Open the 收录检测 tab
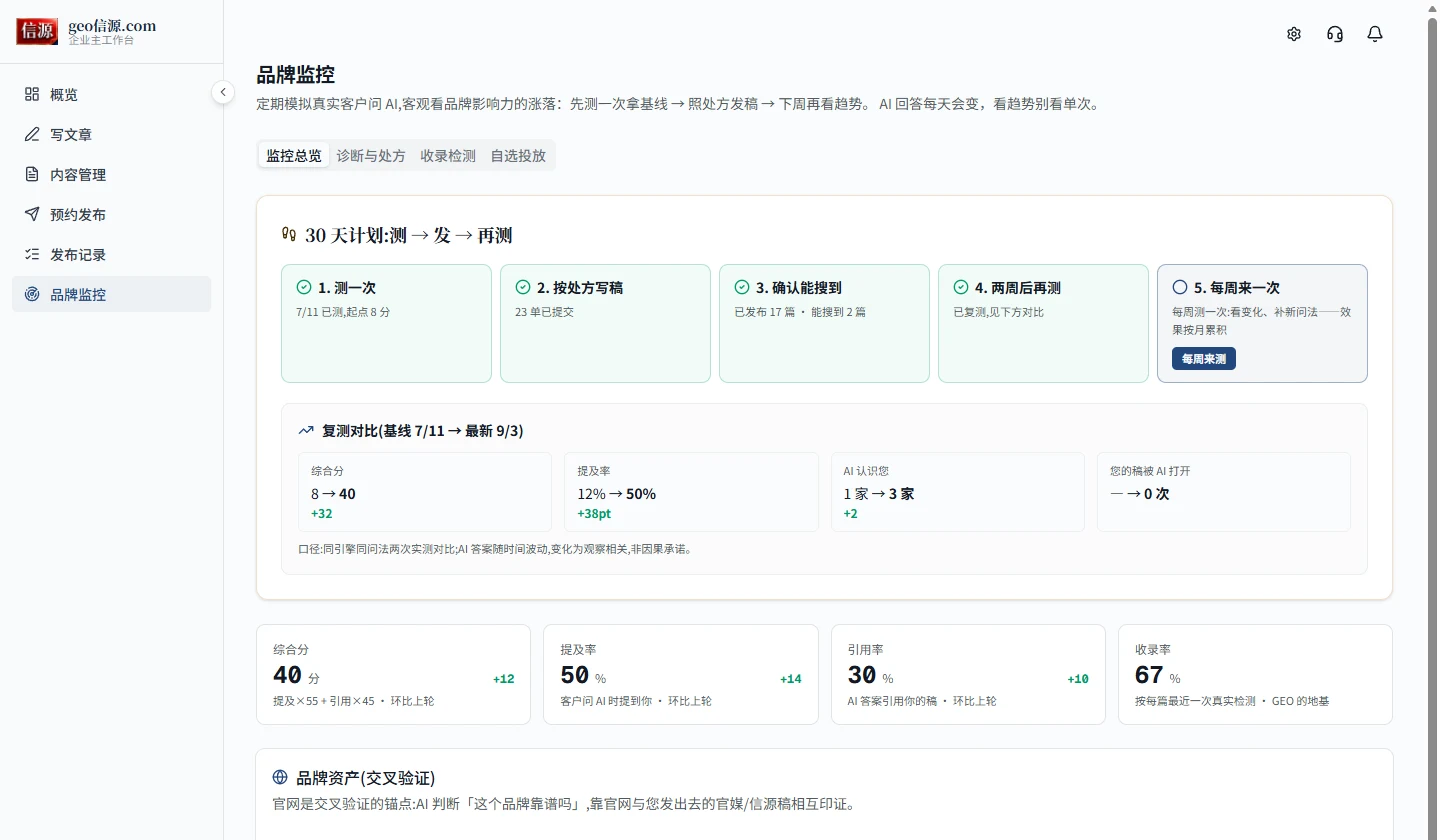 tap(448, 155)
